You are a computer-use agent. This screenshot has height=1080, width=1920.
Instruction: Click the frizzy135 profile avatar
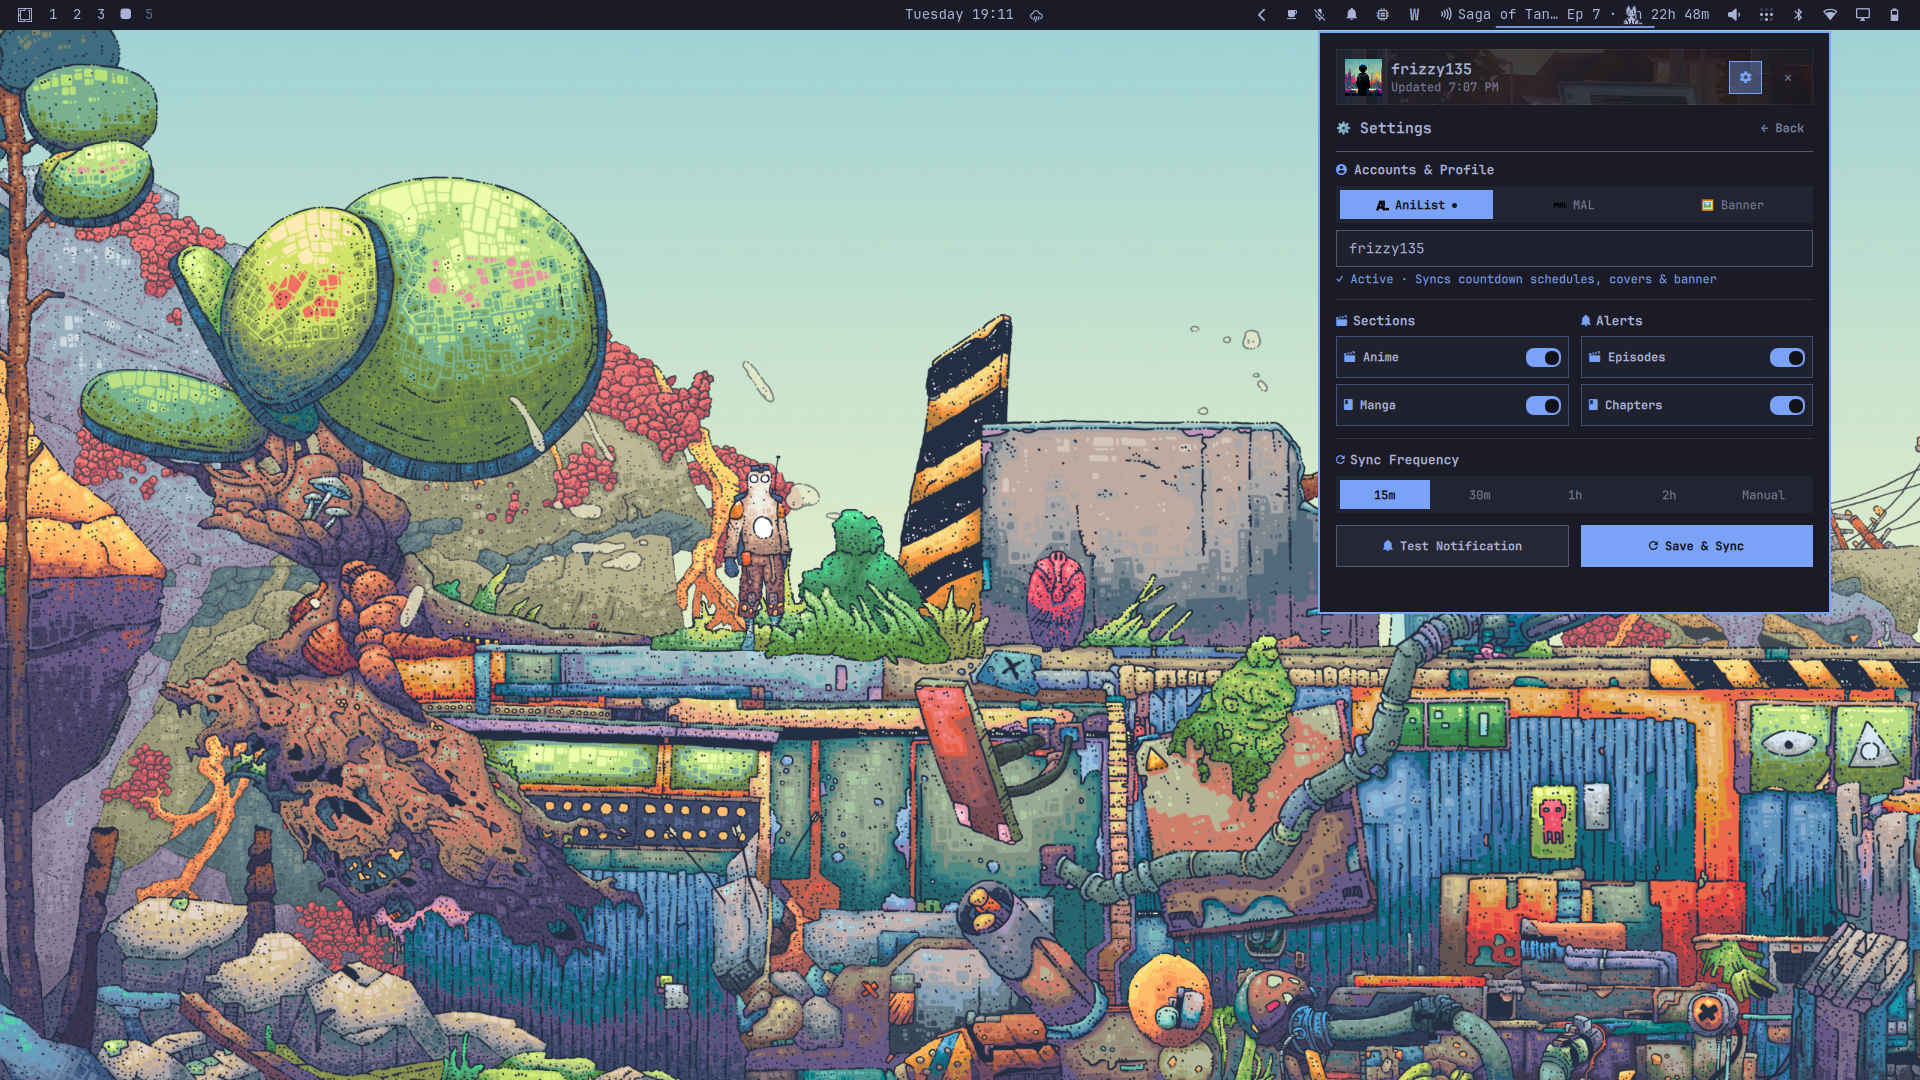(x=1363, y=77)
